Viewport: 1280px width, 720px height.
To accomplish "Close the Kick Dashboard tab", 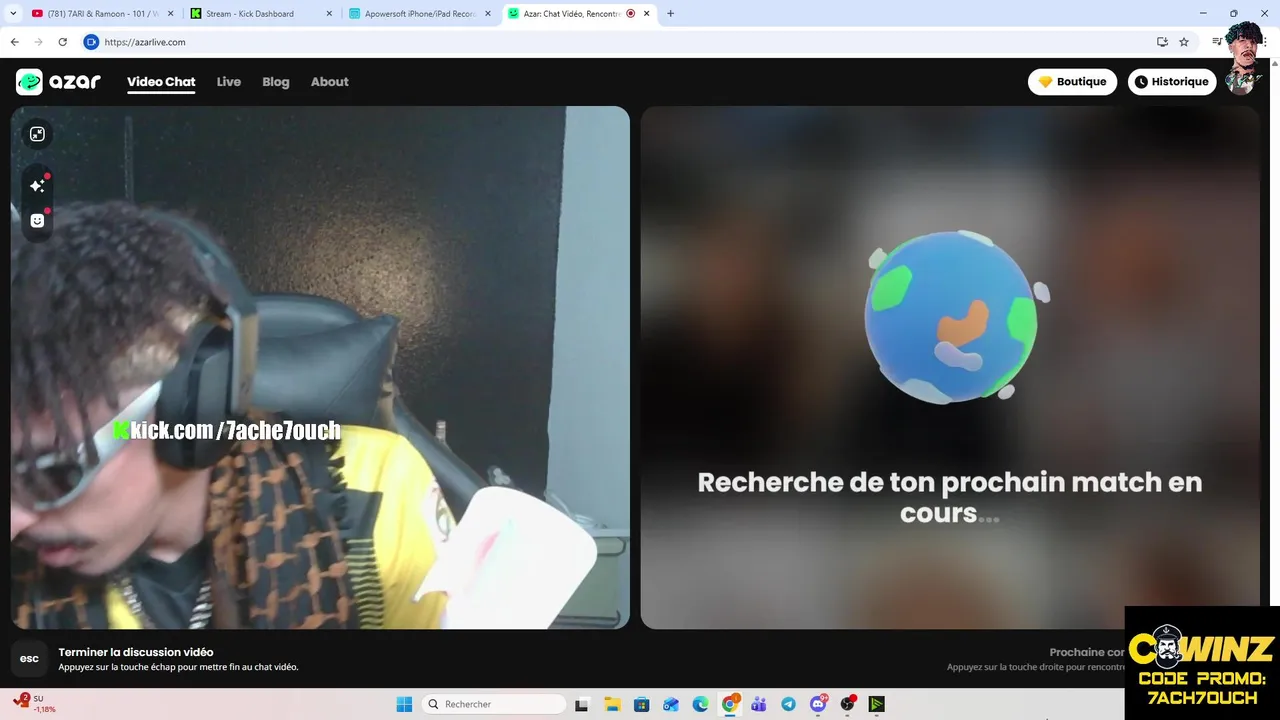I will click(x=329, y=14).
